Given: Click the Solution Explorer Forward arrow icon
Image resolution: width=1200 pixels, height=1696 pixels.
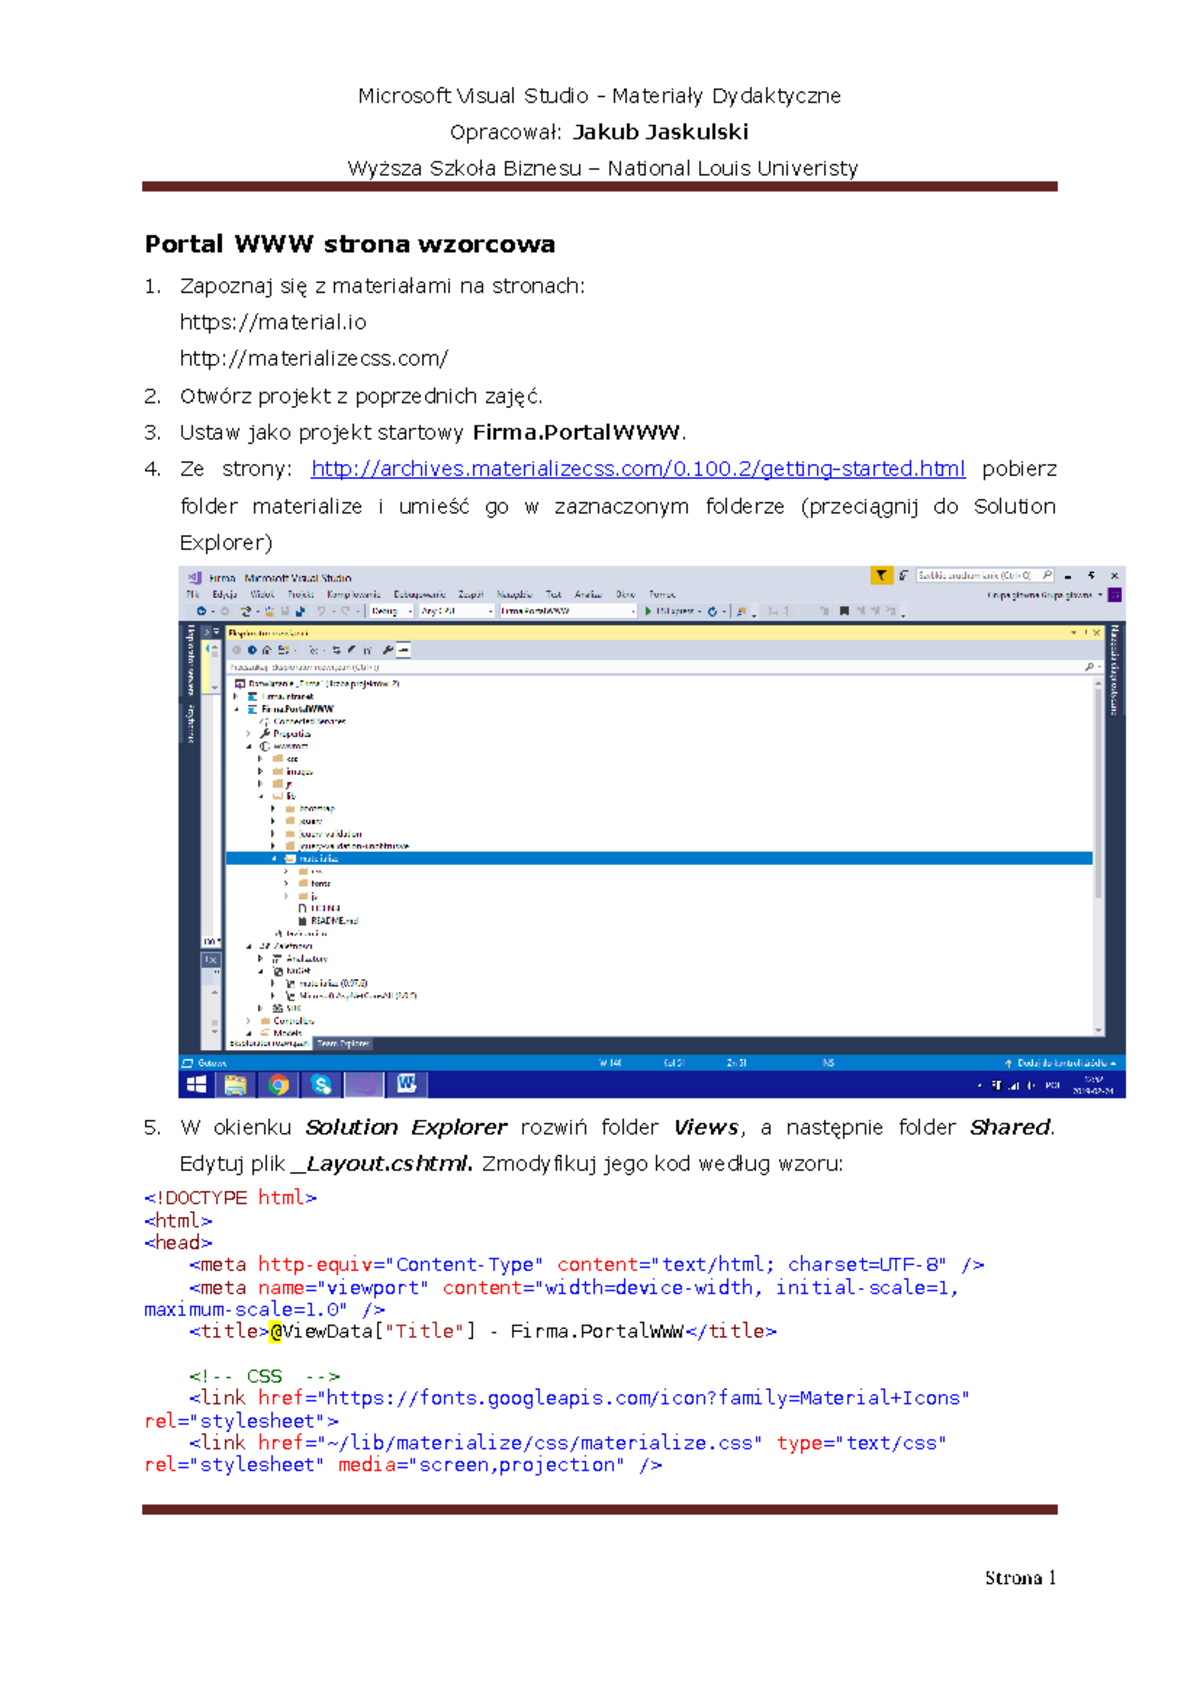Looking at the screenshot, I should click(x=252, y=650).
